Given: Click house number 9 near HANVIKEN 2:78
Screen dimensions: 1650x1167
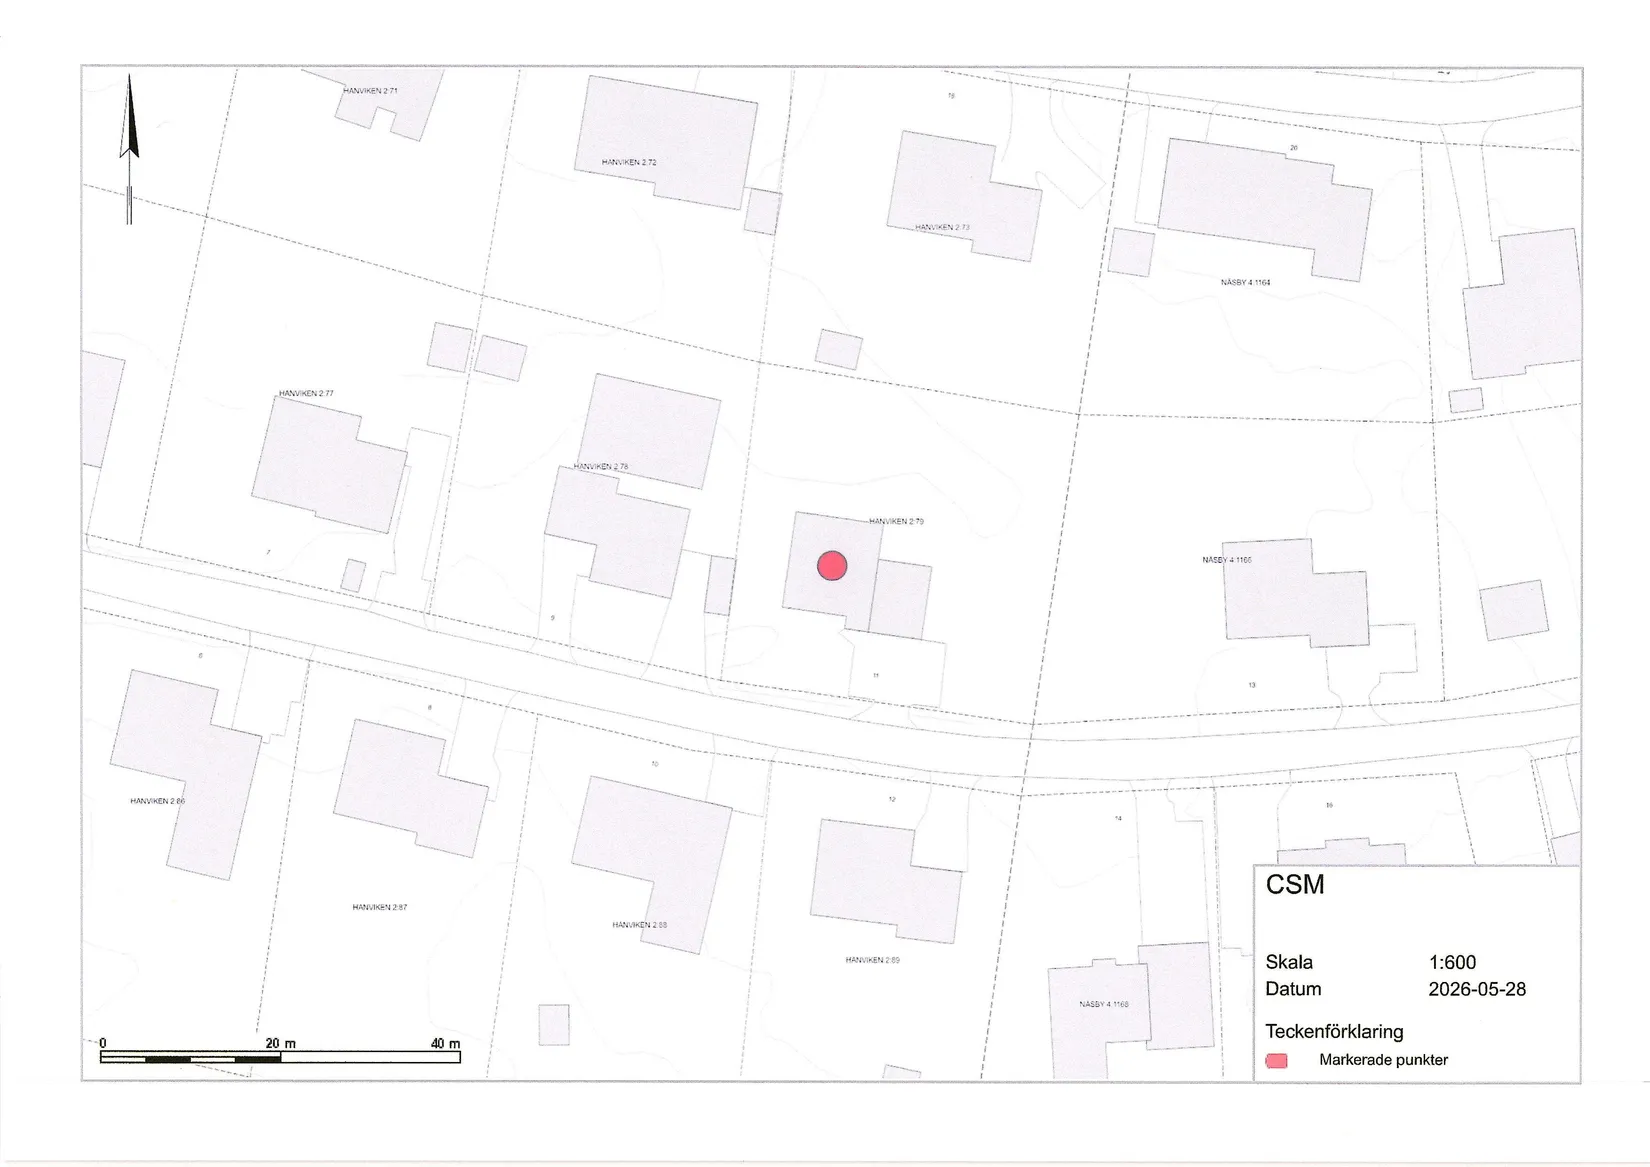Looking at the screenshot, I should tap(552, 618).
